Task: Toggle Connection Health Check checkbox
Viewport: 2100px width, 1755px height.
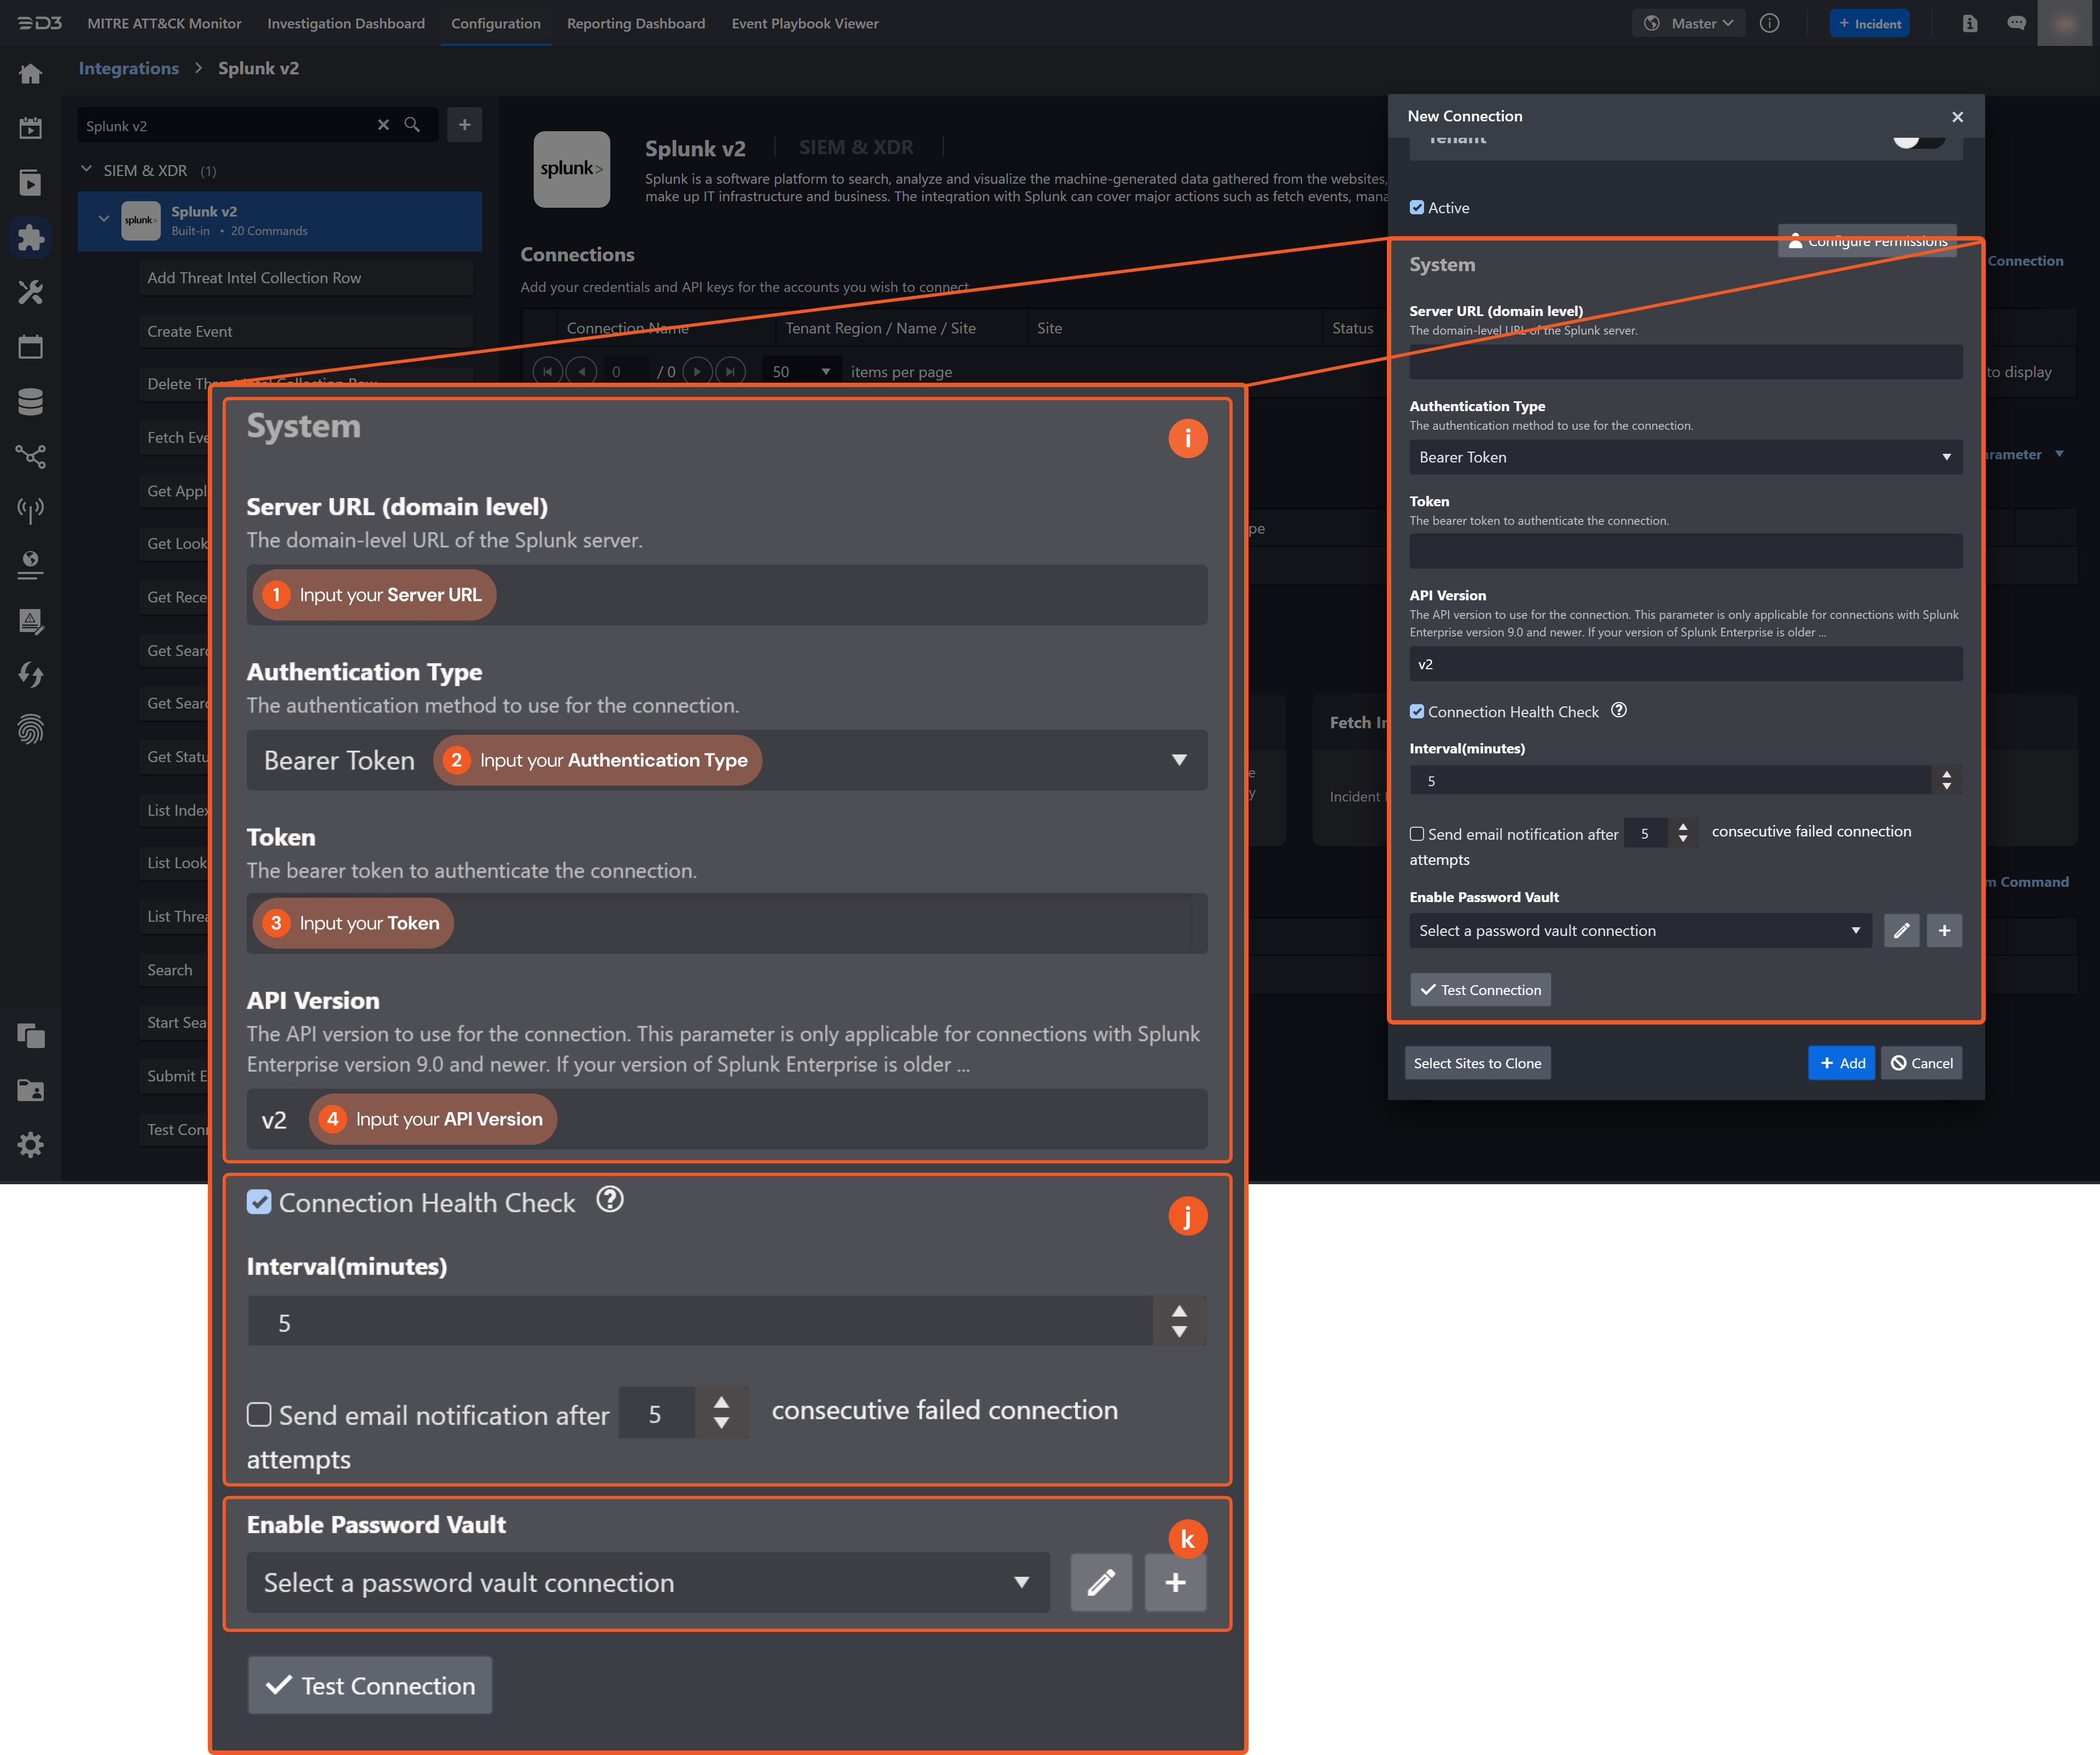Action: pyautogui.click(x=1417, y=712)
